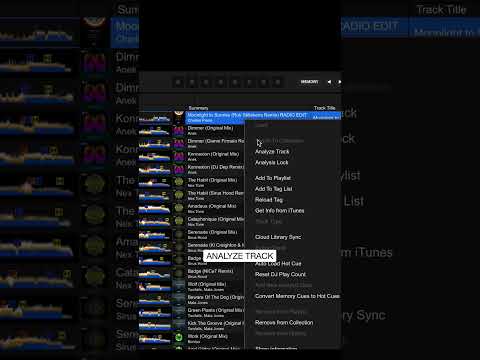Expand the Cloud Library Sync submenu
The height and width of the screenshot is (360, 480).
pos(278,237)
